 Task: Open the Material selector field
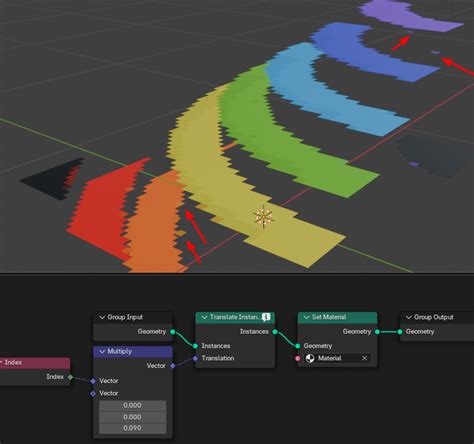point(337,358)
